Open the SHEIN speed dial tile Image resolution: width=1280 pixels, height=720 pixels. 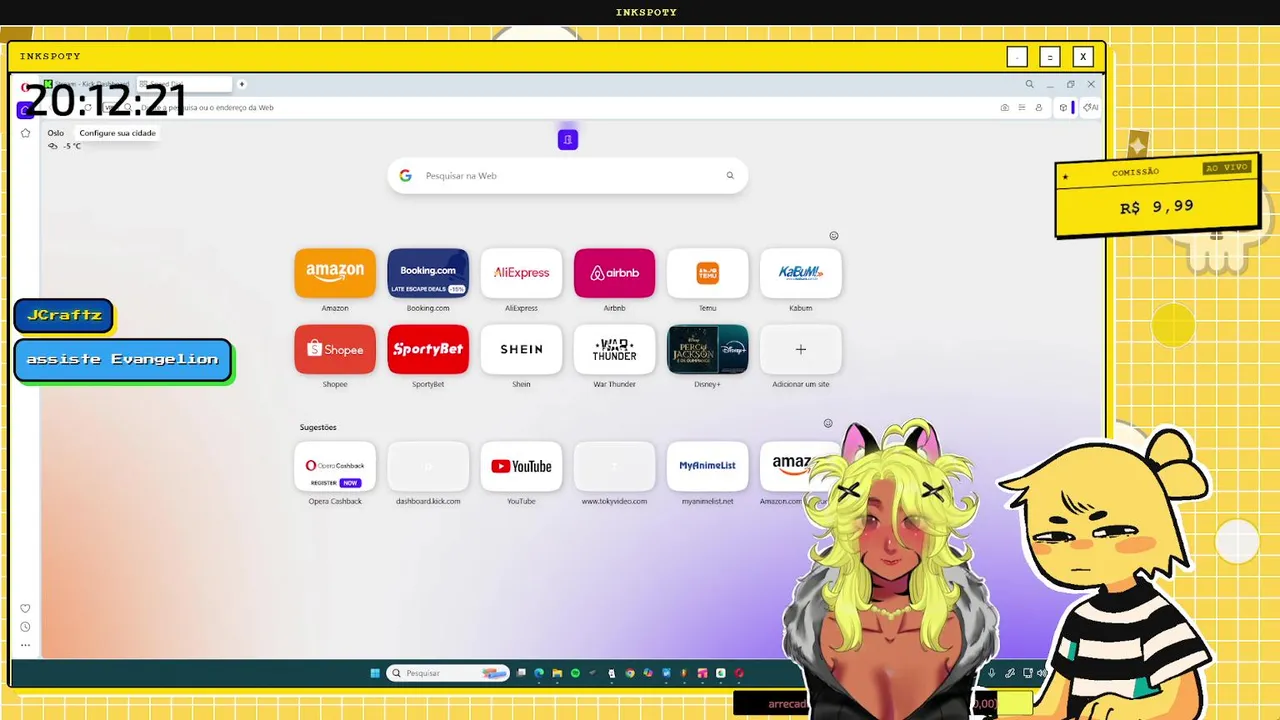(x=521, y=349)
